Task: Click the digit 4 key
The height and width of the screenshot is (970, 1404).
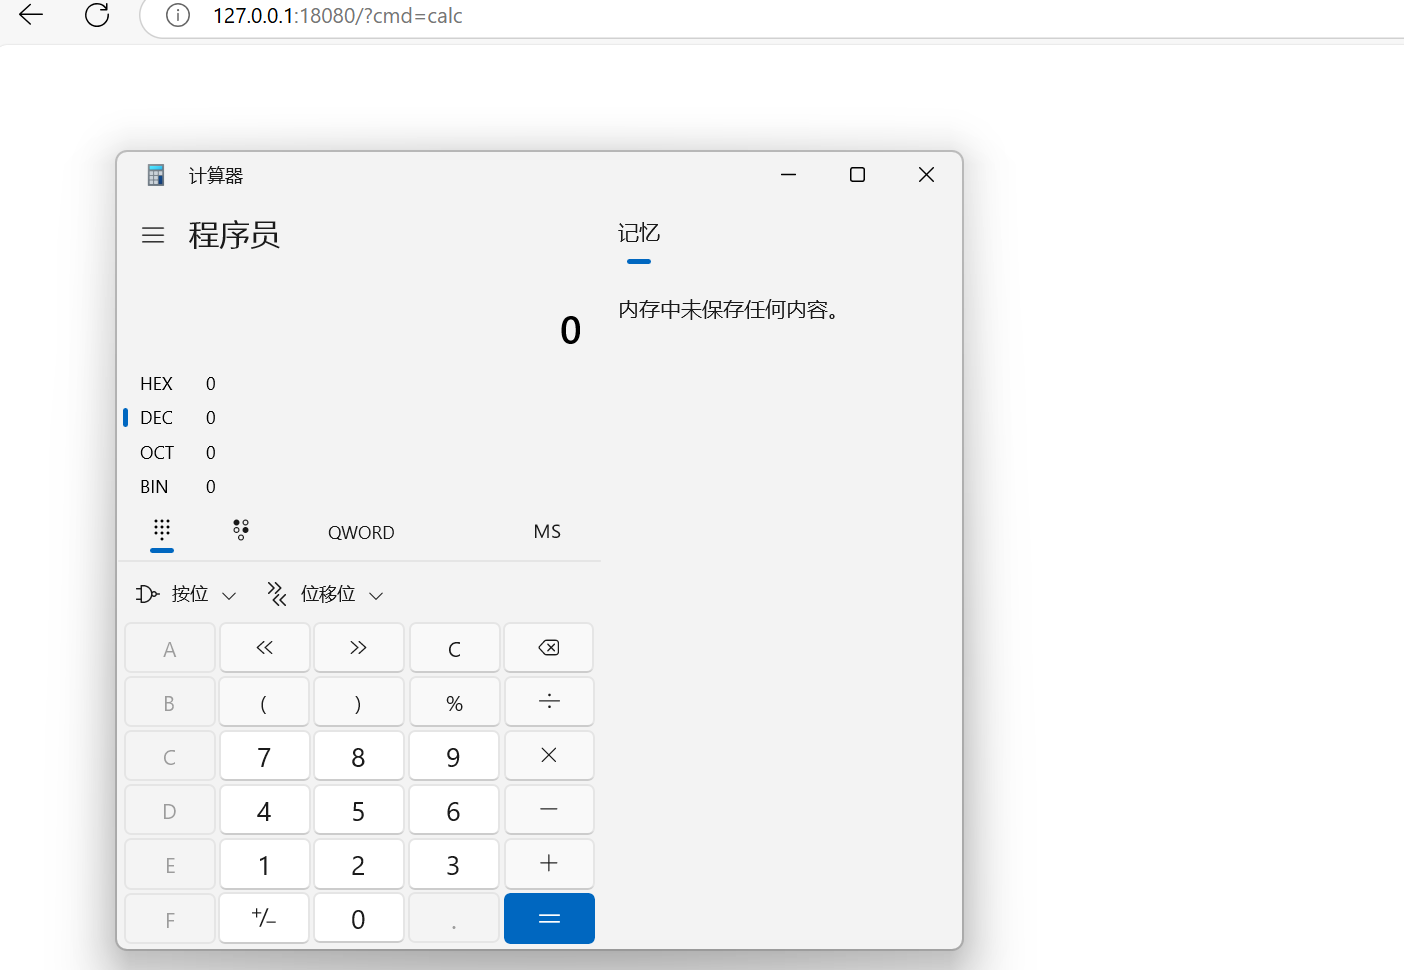Action: pos(264,810)
